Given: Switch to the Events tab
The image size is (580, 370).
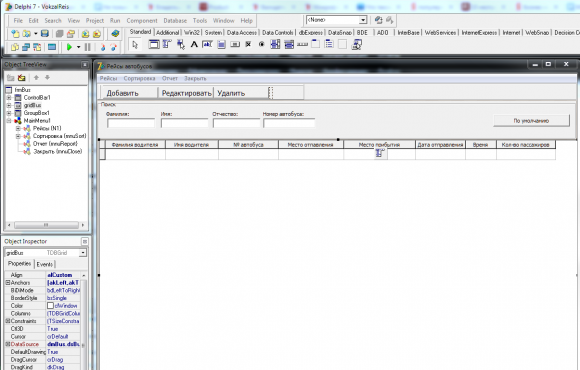Looking at the screenshot, I should tap(45, 264).
